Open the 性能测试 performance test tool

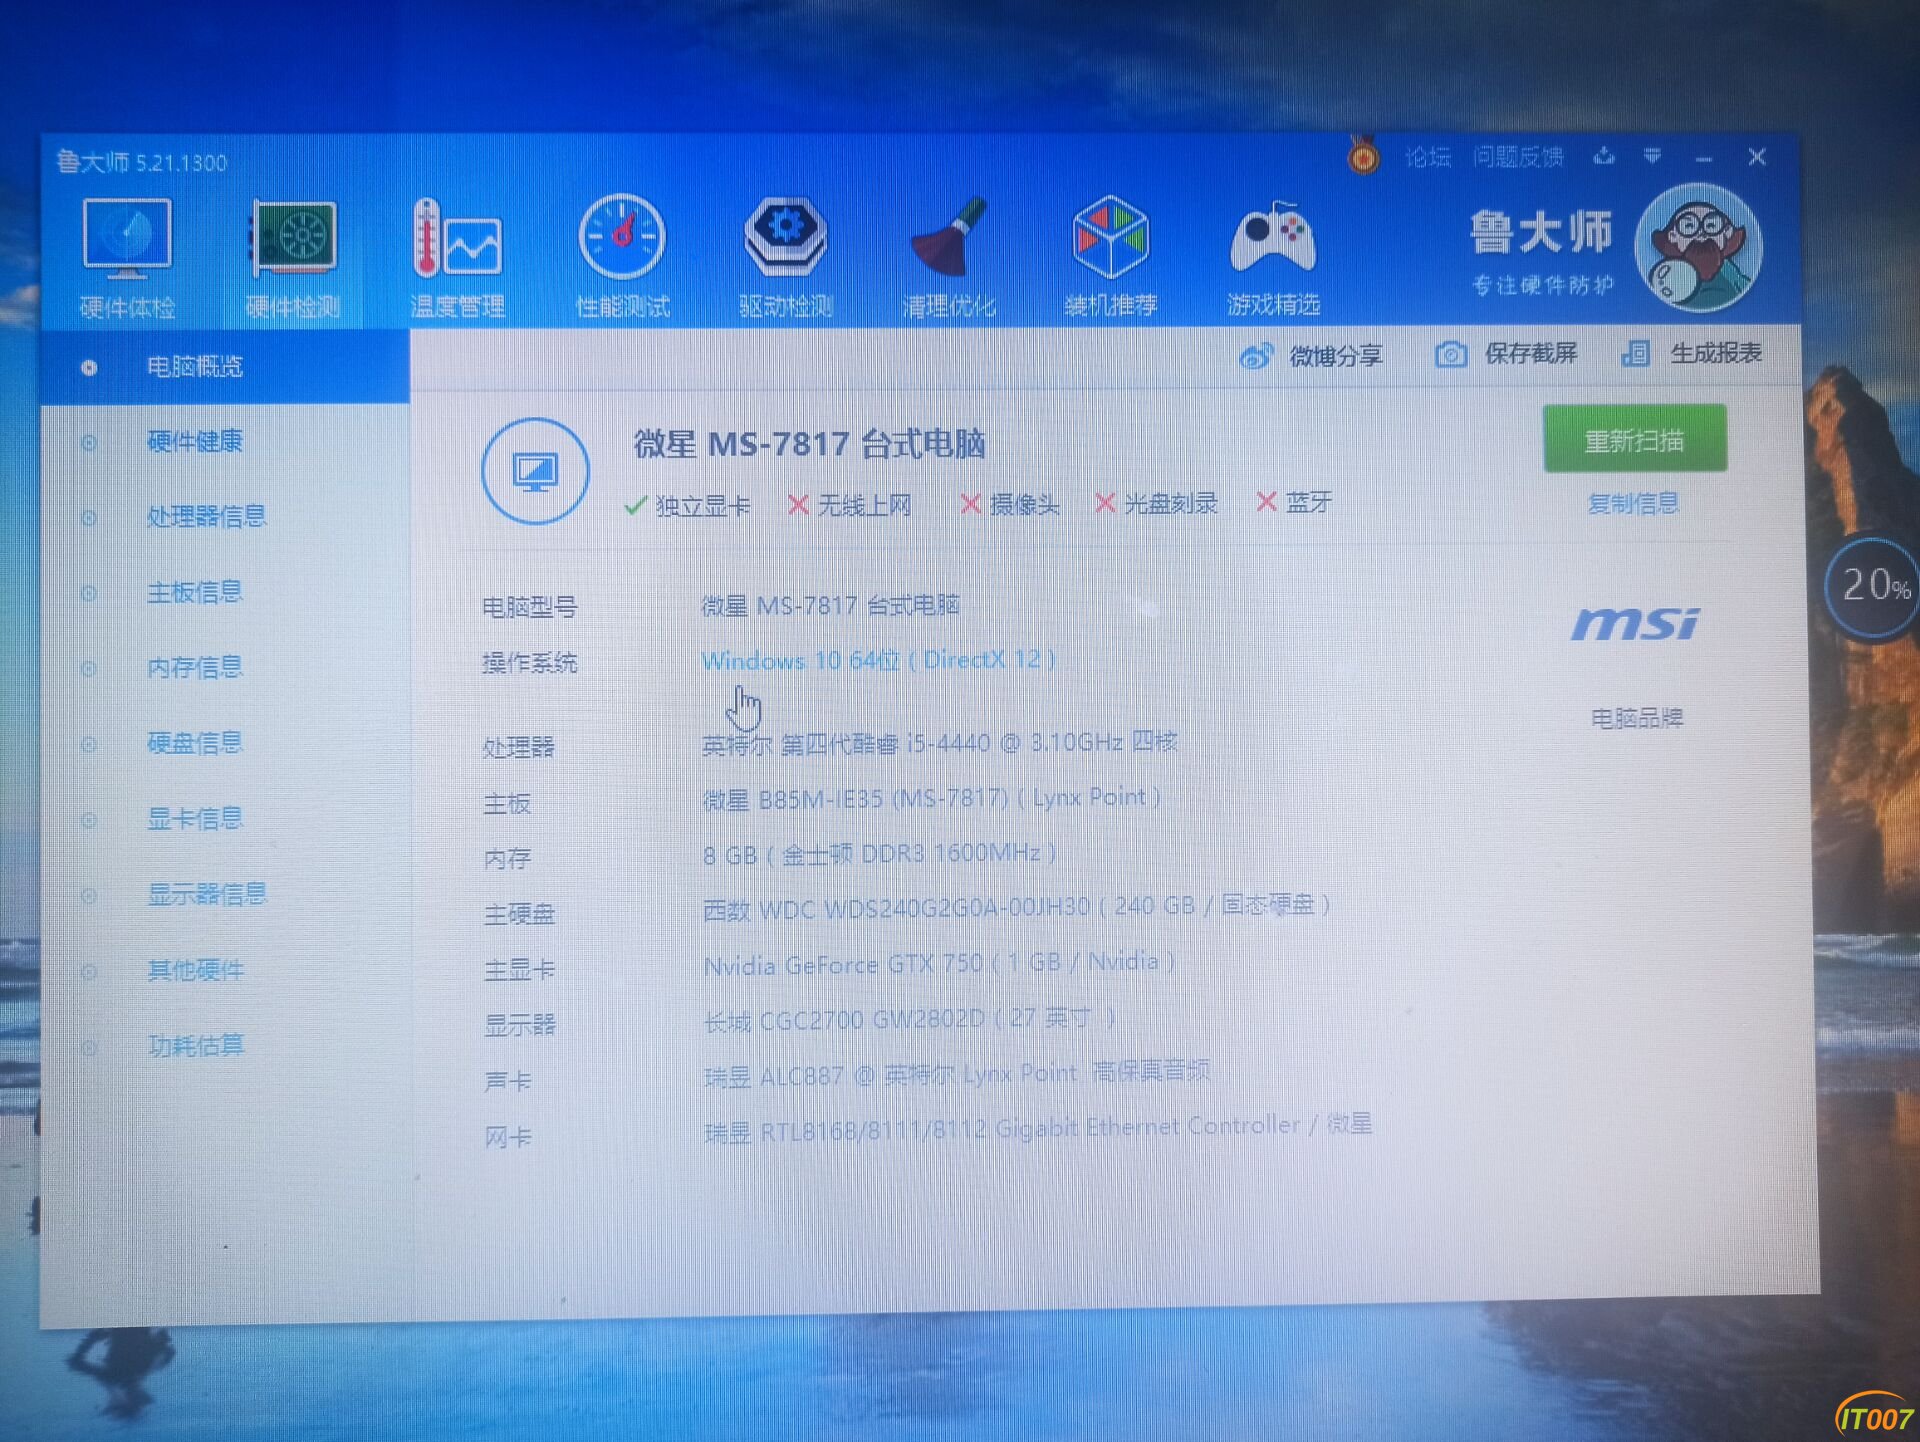[622, 258]
